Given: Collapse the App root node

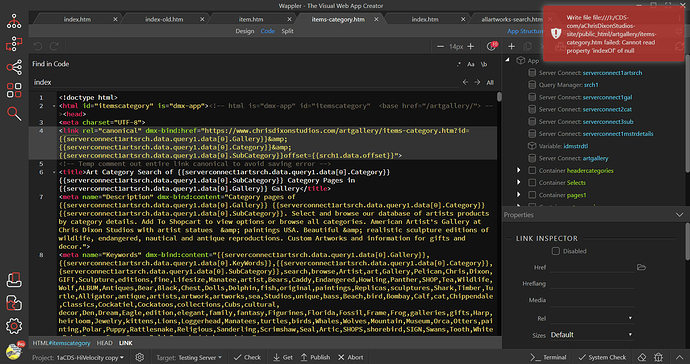Looking at the screenshot, I should tap(507, 59).
